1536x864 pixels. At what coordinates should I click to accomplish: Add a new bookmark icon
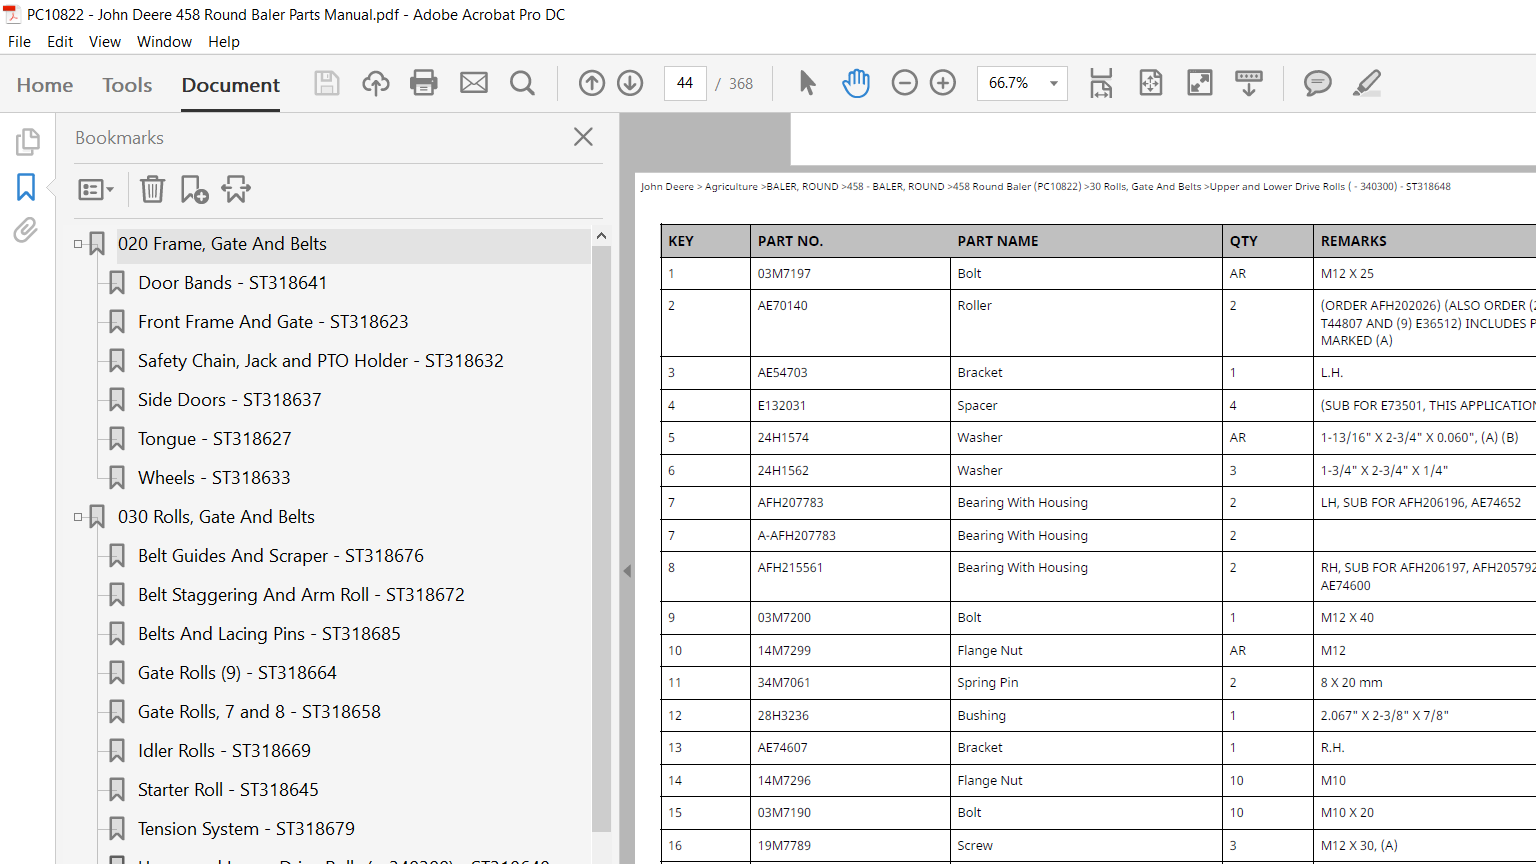coord(194,189)
